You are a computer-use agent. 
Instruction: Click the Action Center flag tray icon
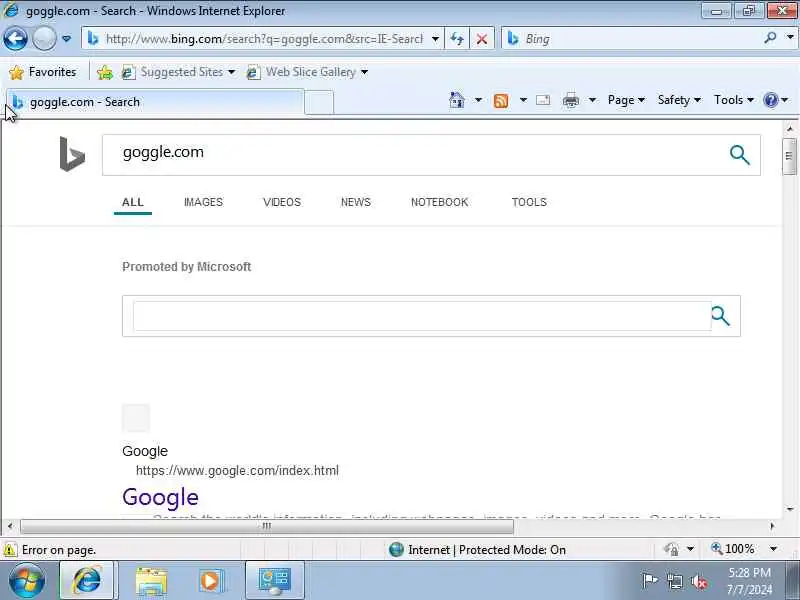point(649,581)
